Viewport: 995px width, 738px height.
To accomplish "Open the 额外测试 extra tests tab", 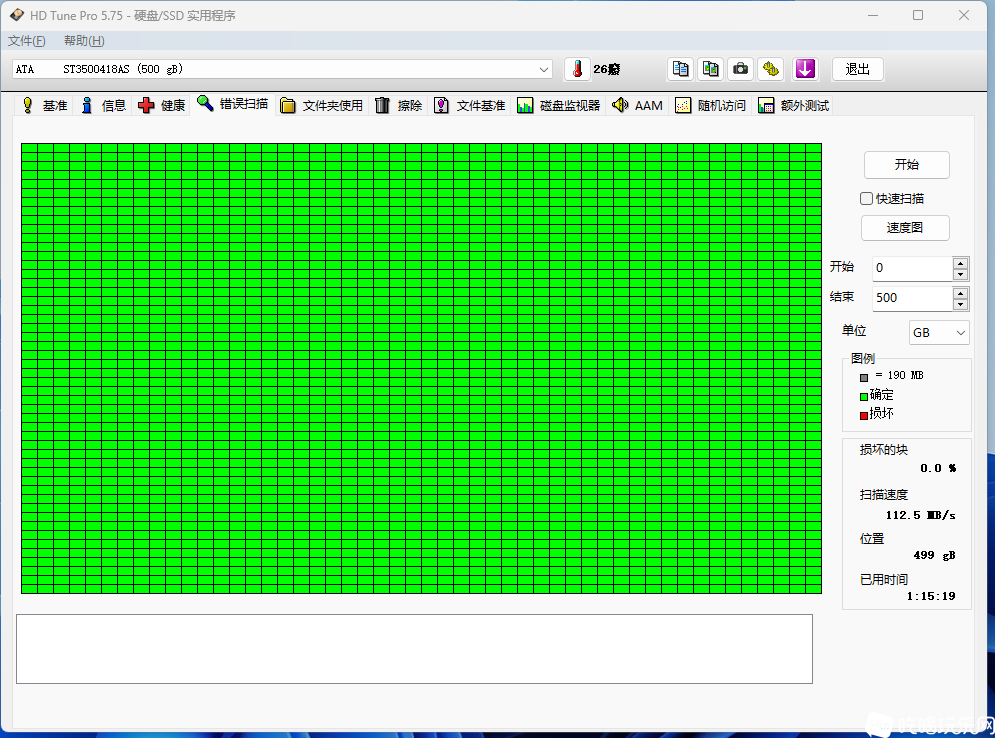I will point(793,105).
